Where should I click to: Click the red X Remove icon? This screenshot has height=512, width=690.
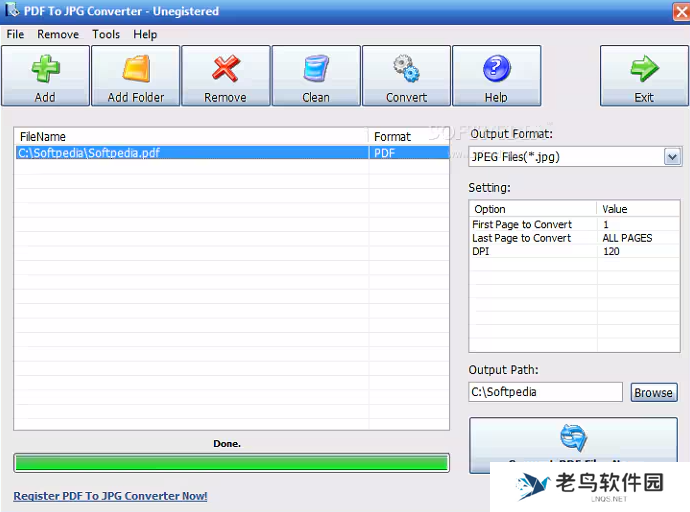[x=226, y=70]
